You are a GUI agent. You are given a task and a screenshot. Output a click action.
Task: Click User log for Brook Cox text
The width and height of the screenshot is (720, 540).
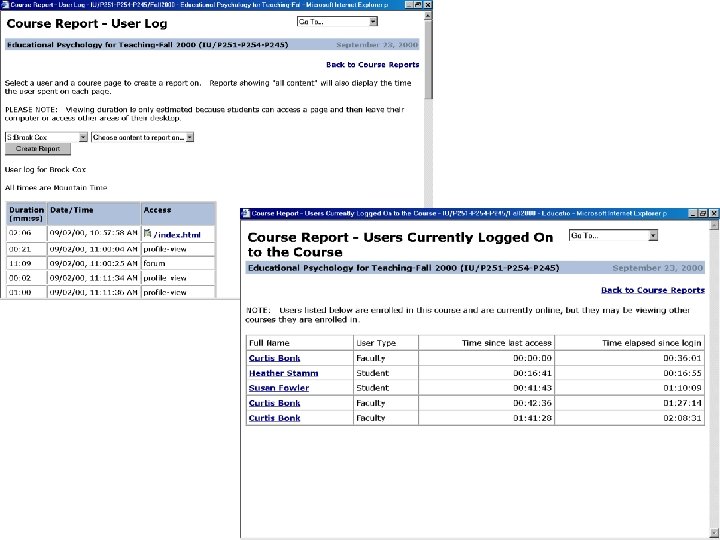point(45,169)
